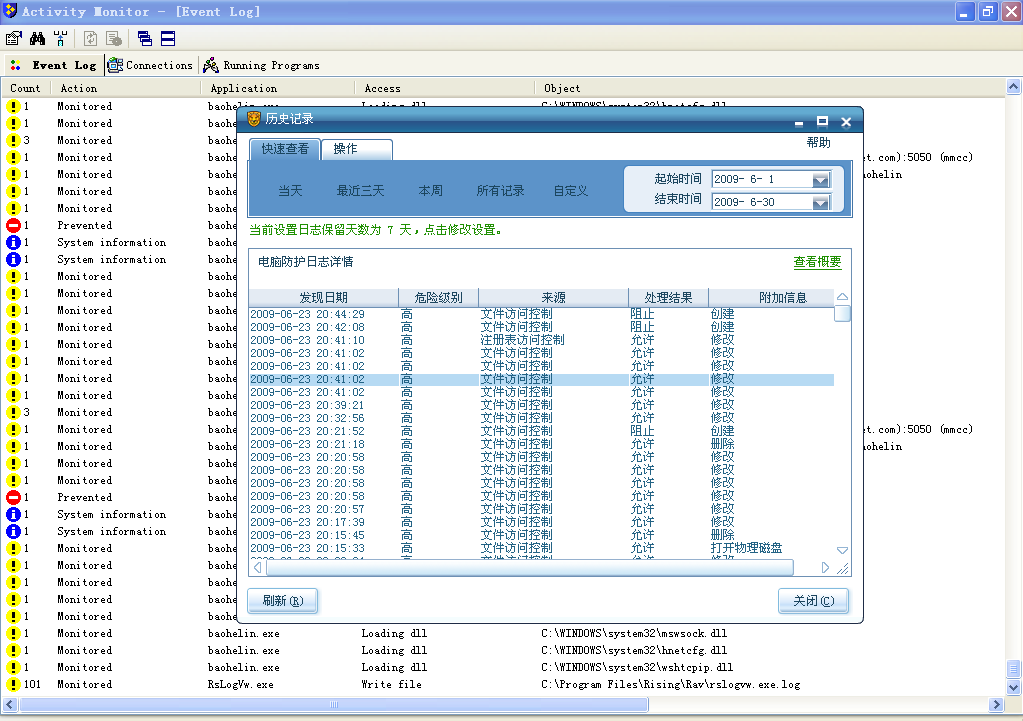The image size is (1023, 721).
Task: Select the 最近三天 quick filter
Action: pos(360,191)
